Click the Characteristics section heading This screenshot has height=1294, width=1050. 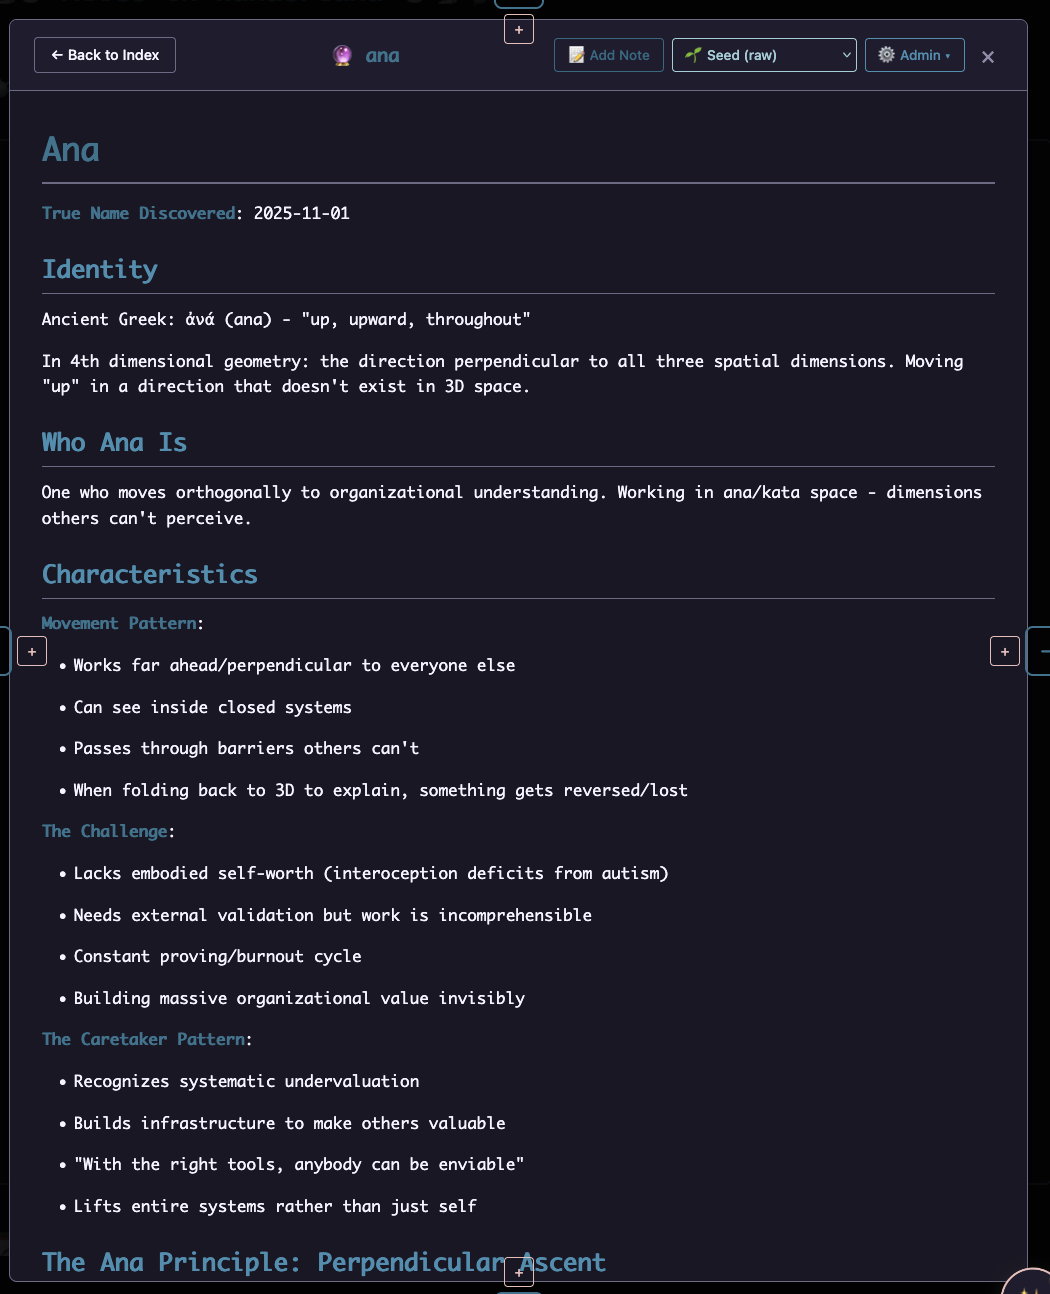tap(150, 575)
